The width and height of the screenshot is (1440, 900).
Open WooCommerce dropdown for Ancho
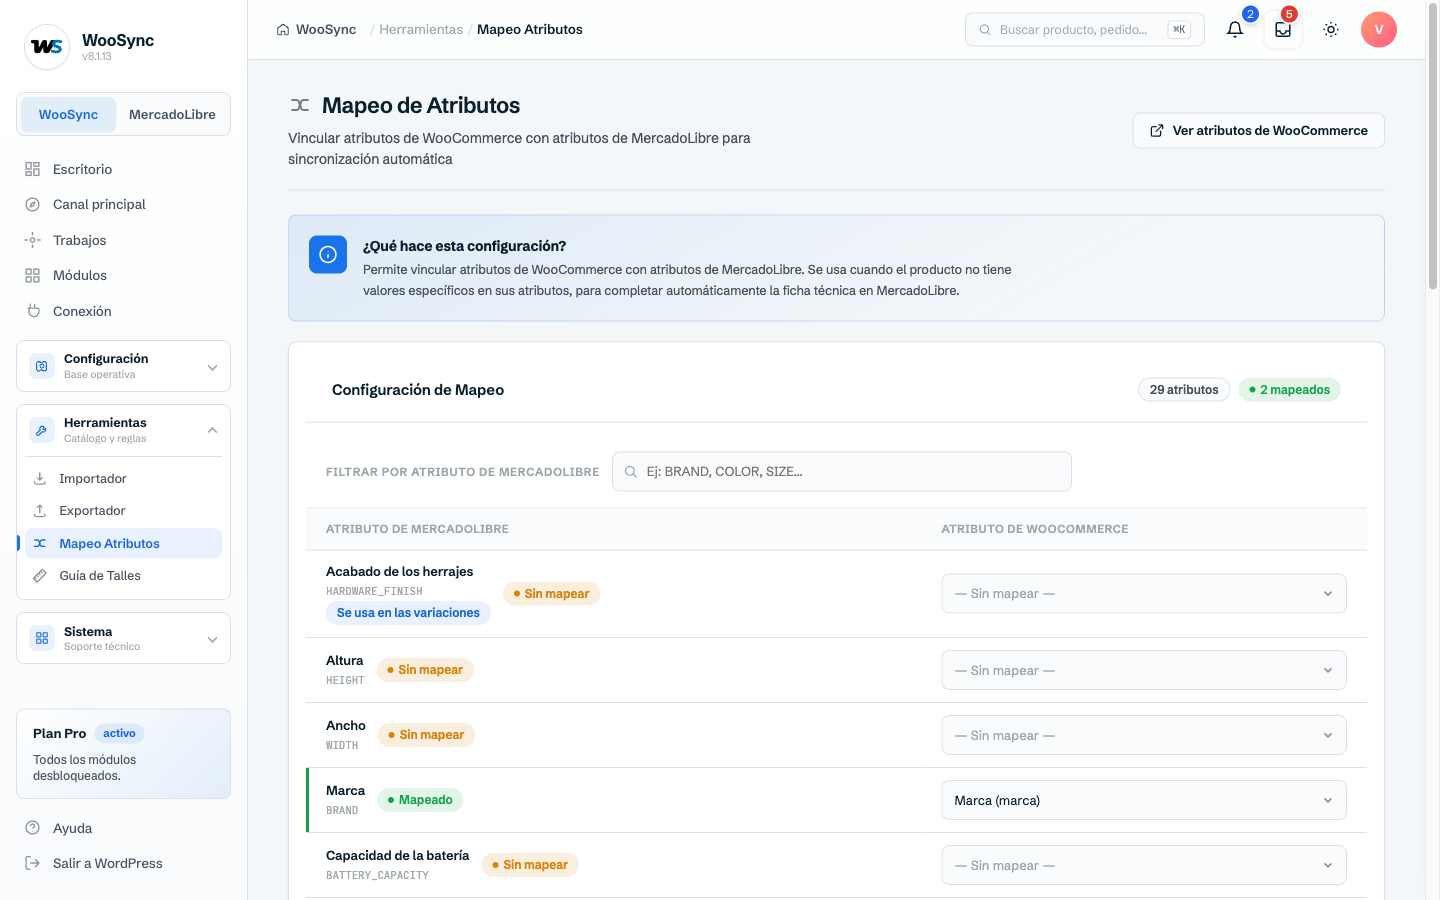point(1144,735)
